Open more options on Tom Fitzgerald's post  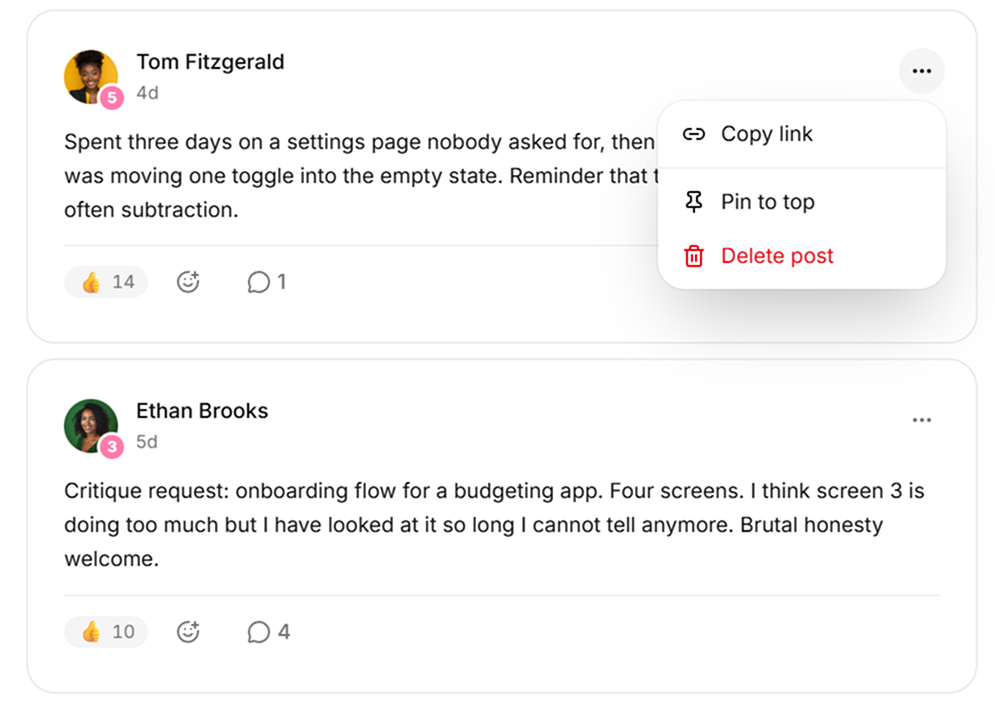click(921, 71)
